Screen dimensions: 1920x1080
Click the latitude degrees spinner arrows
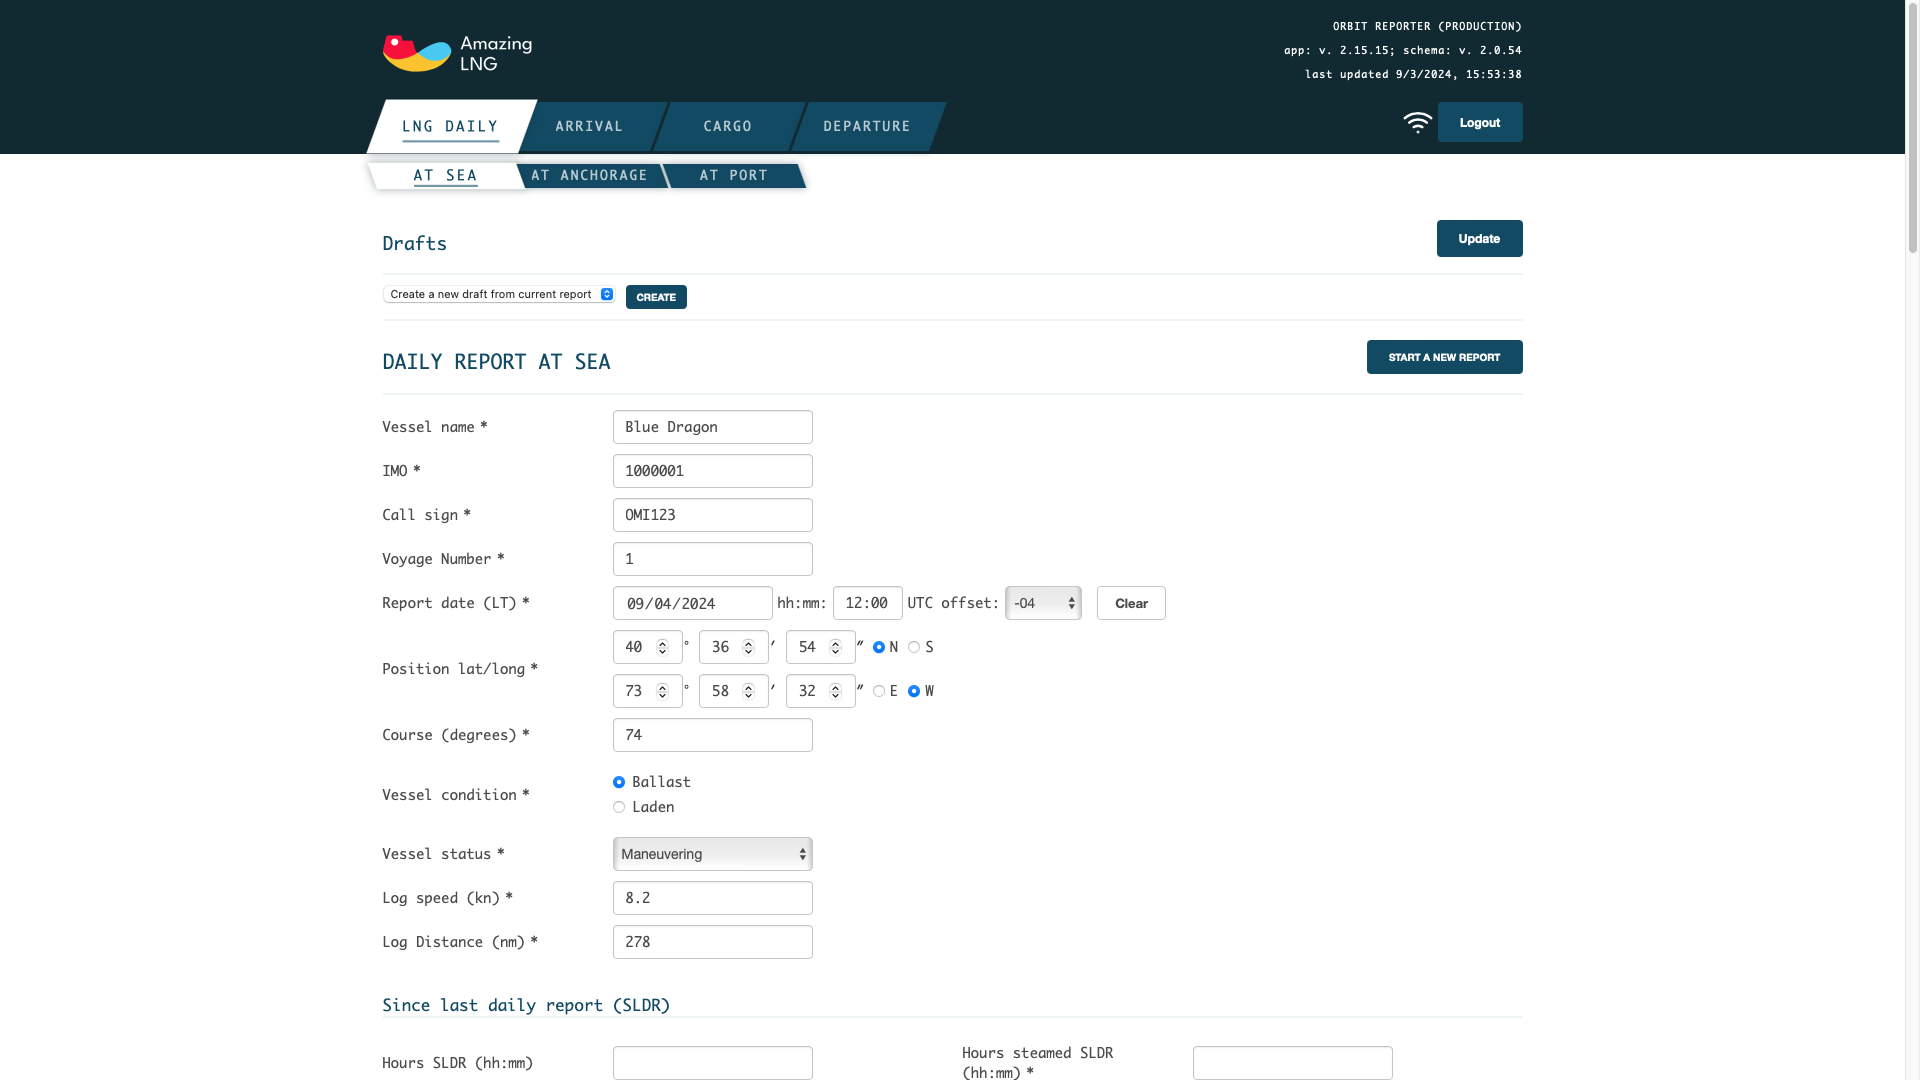pyautogui.click(x=662, y=648)
